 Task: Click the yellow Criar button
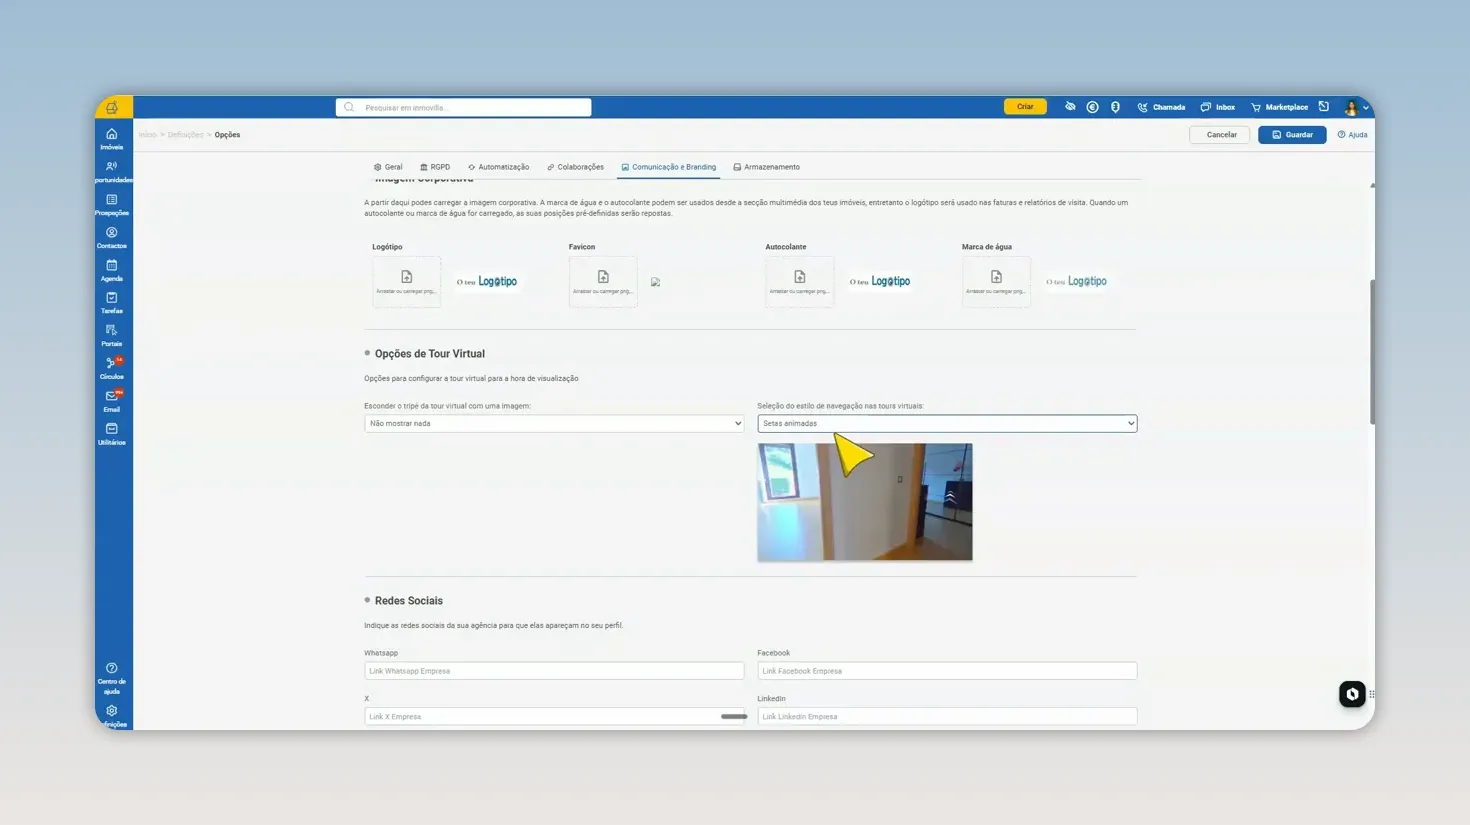click(1025, 107)
